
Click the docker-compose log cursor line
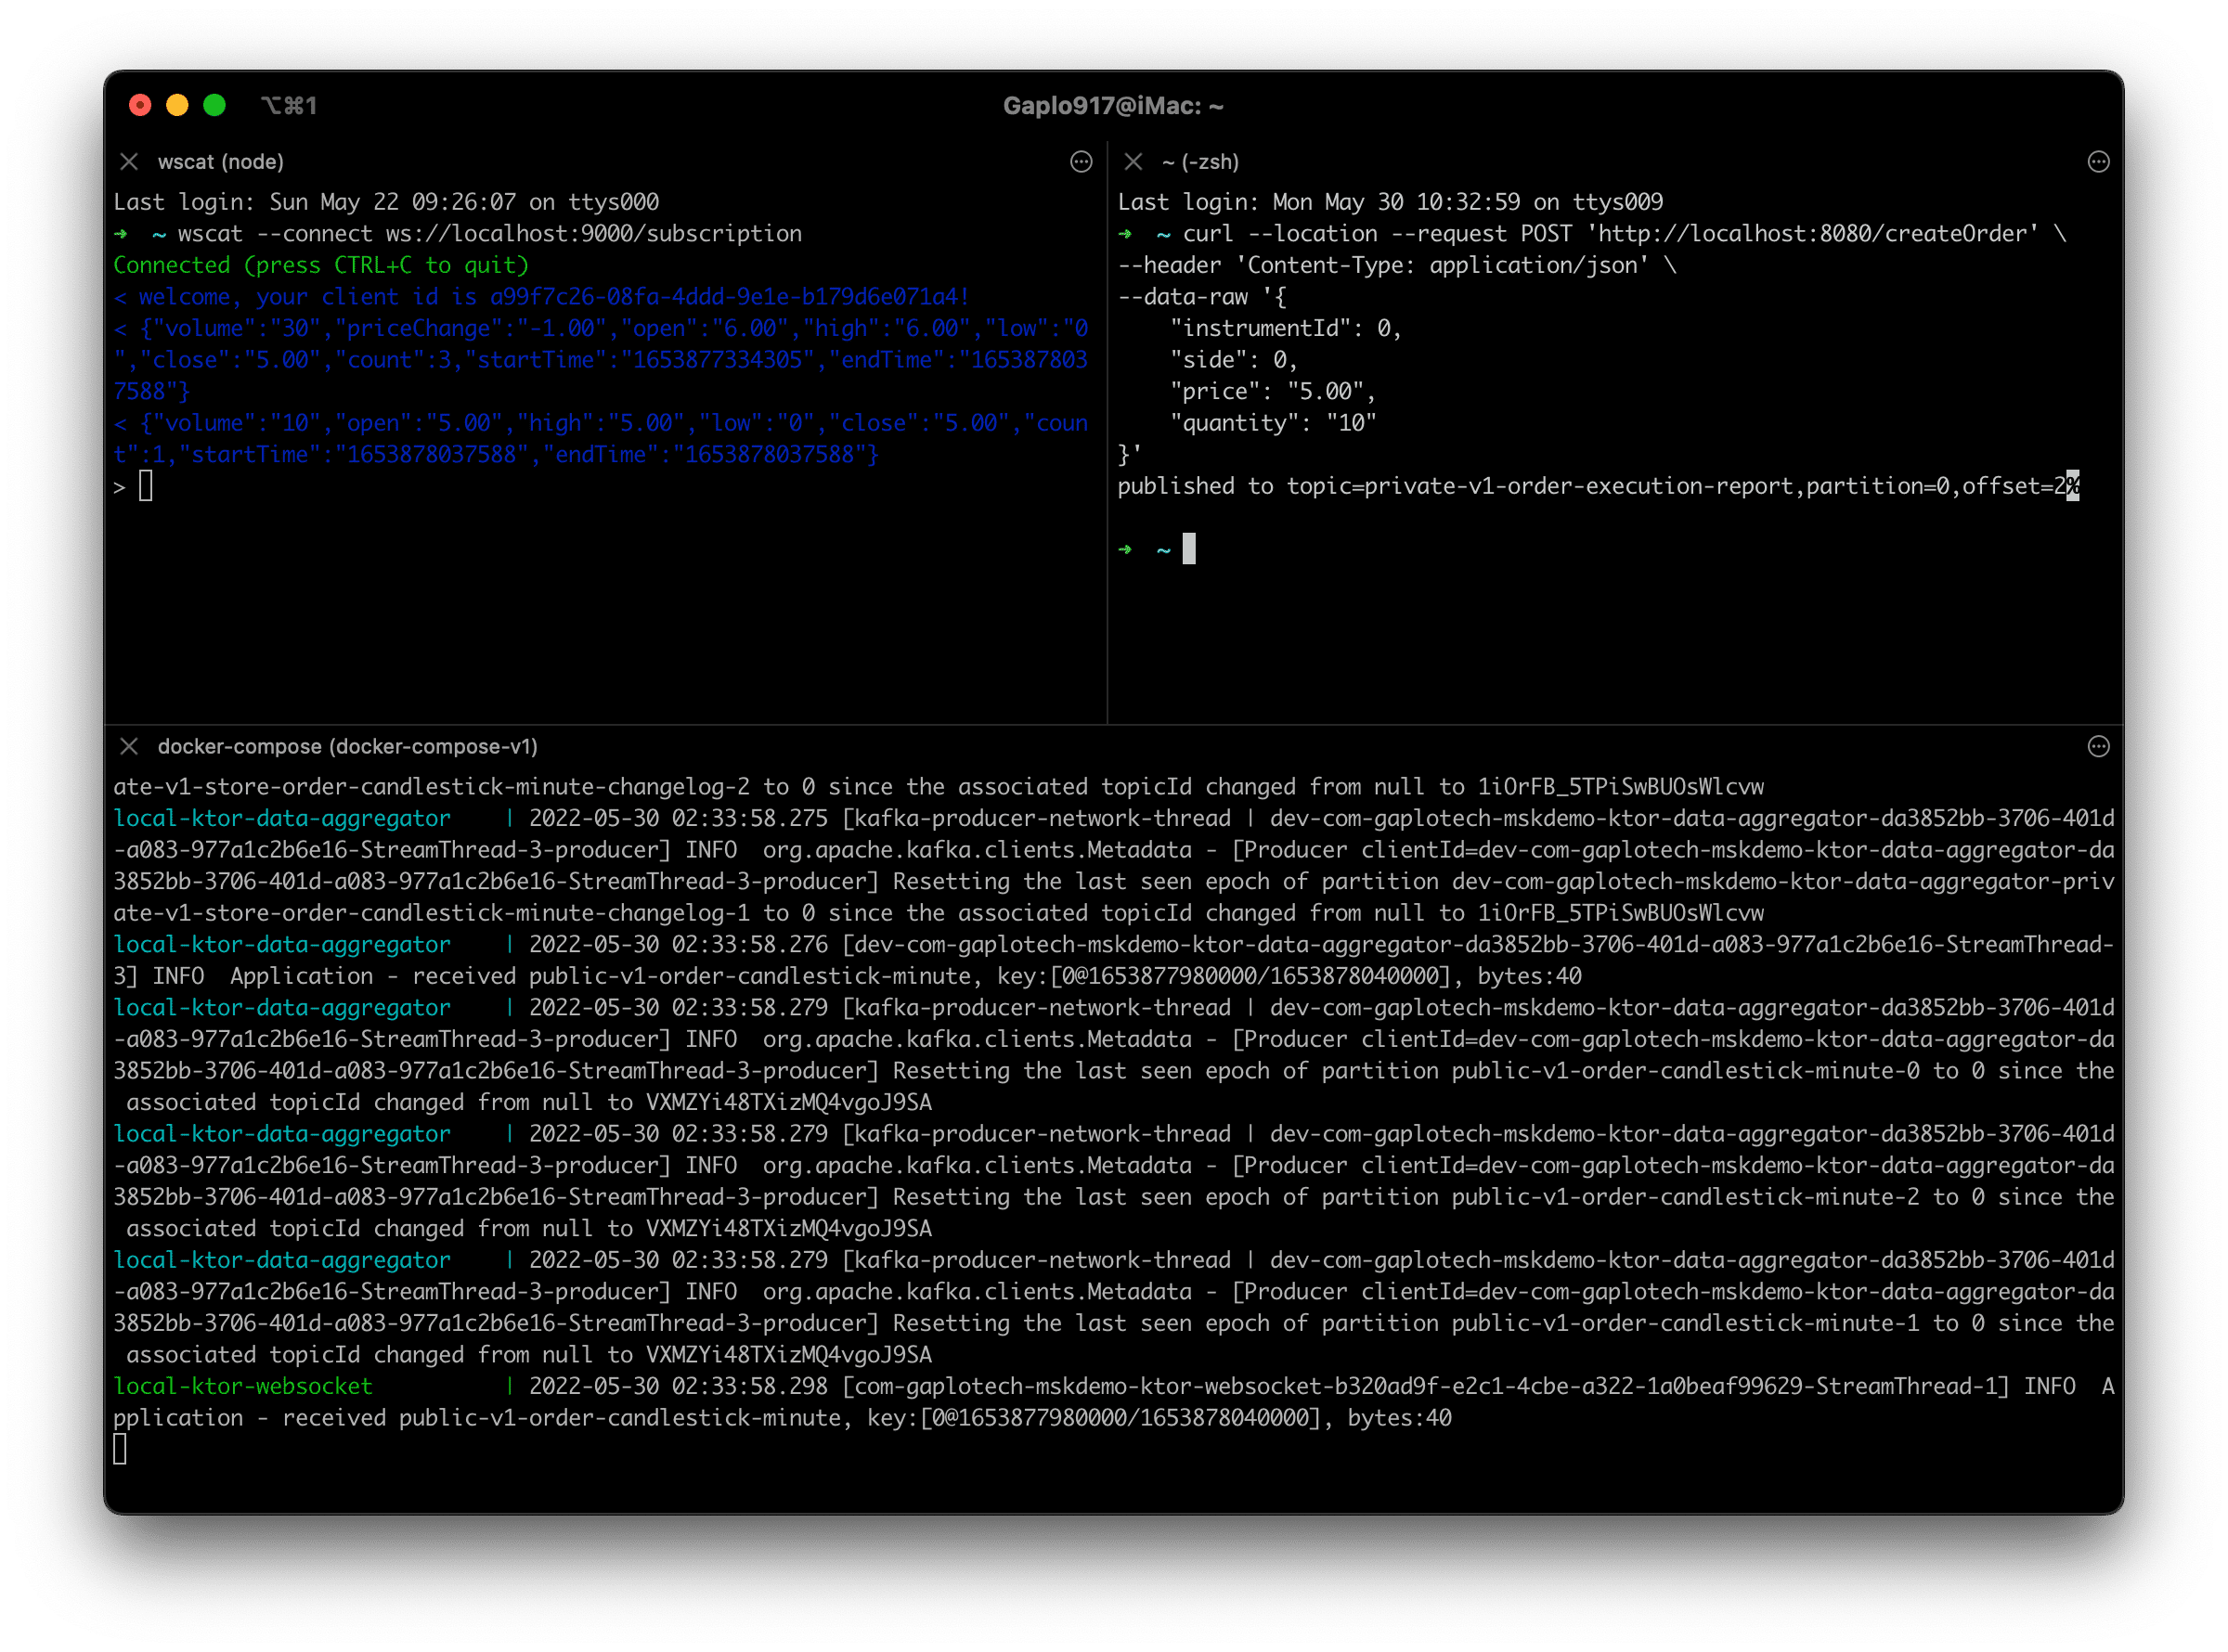point(120,1449)
